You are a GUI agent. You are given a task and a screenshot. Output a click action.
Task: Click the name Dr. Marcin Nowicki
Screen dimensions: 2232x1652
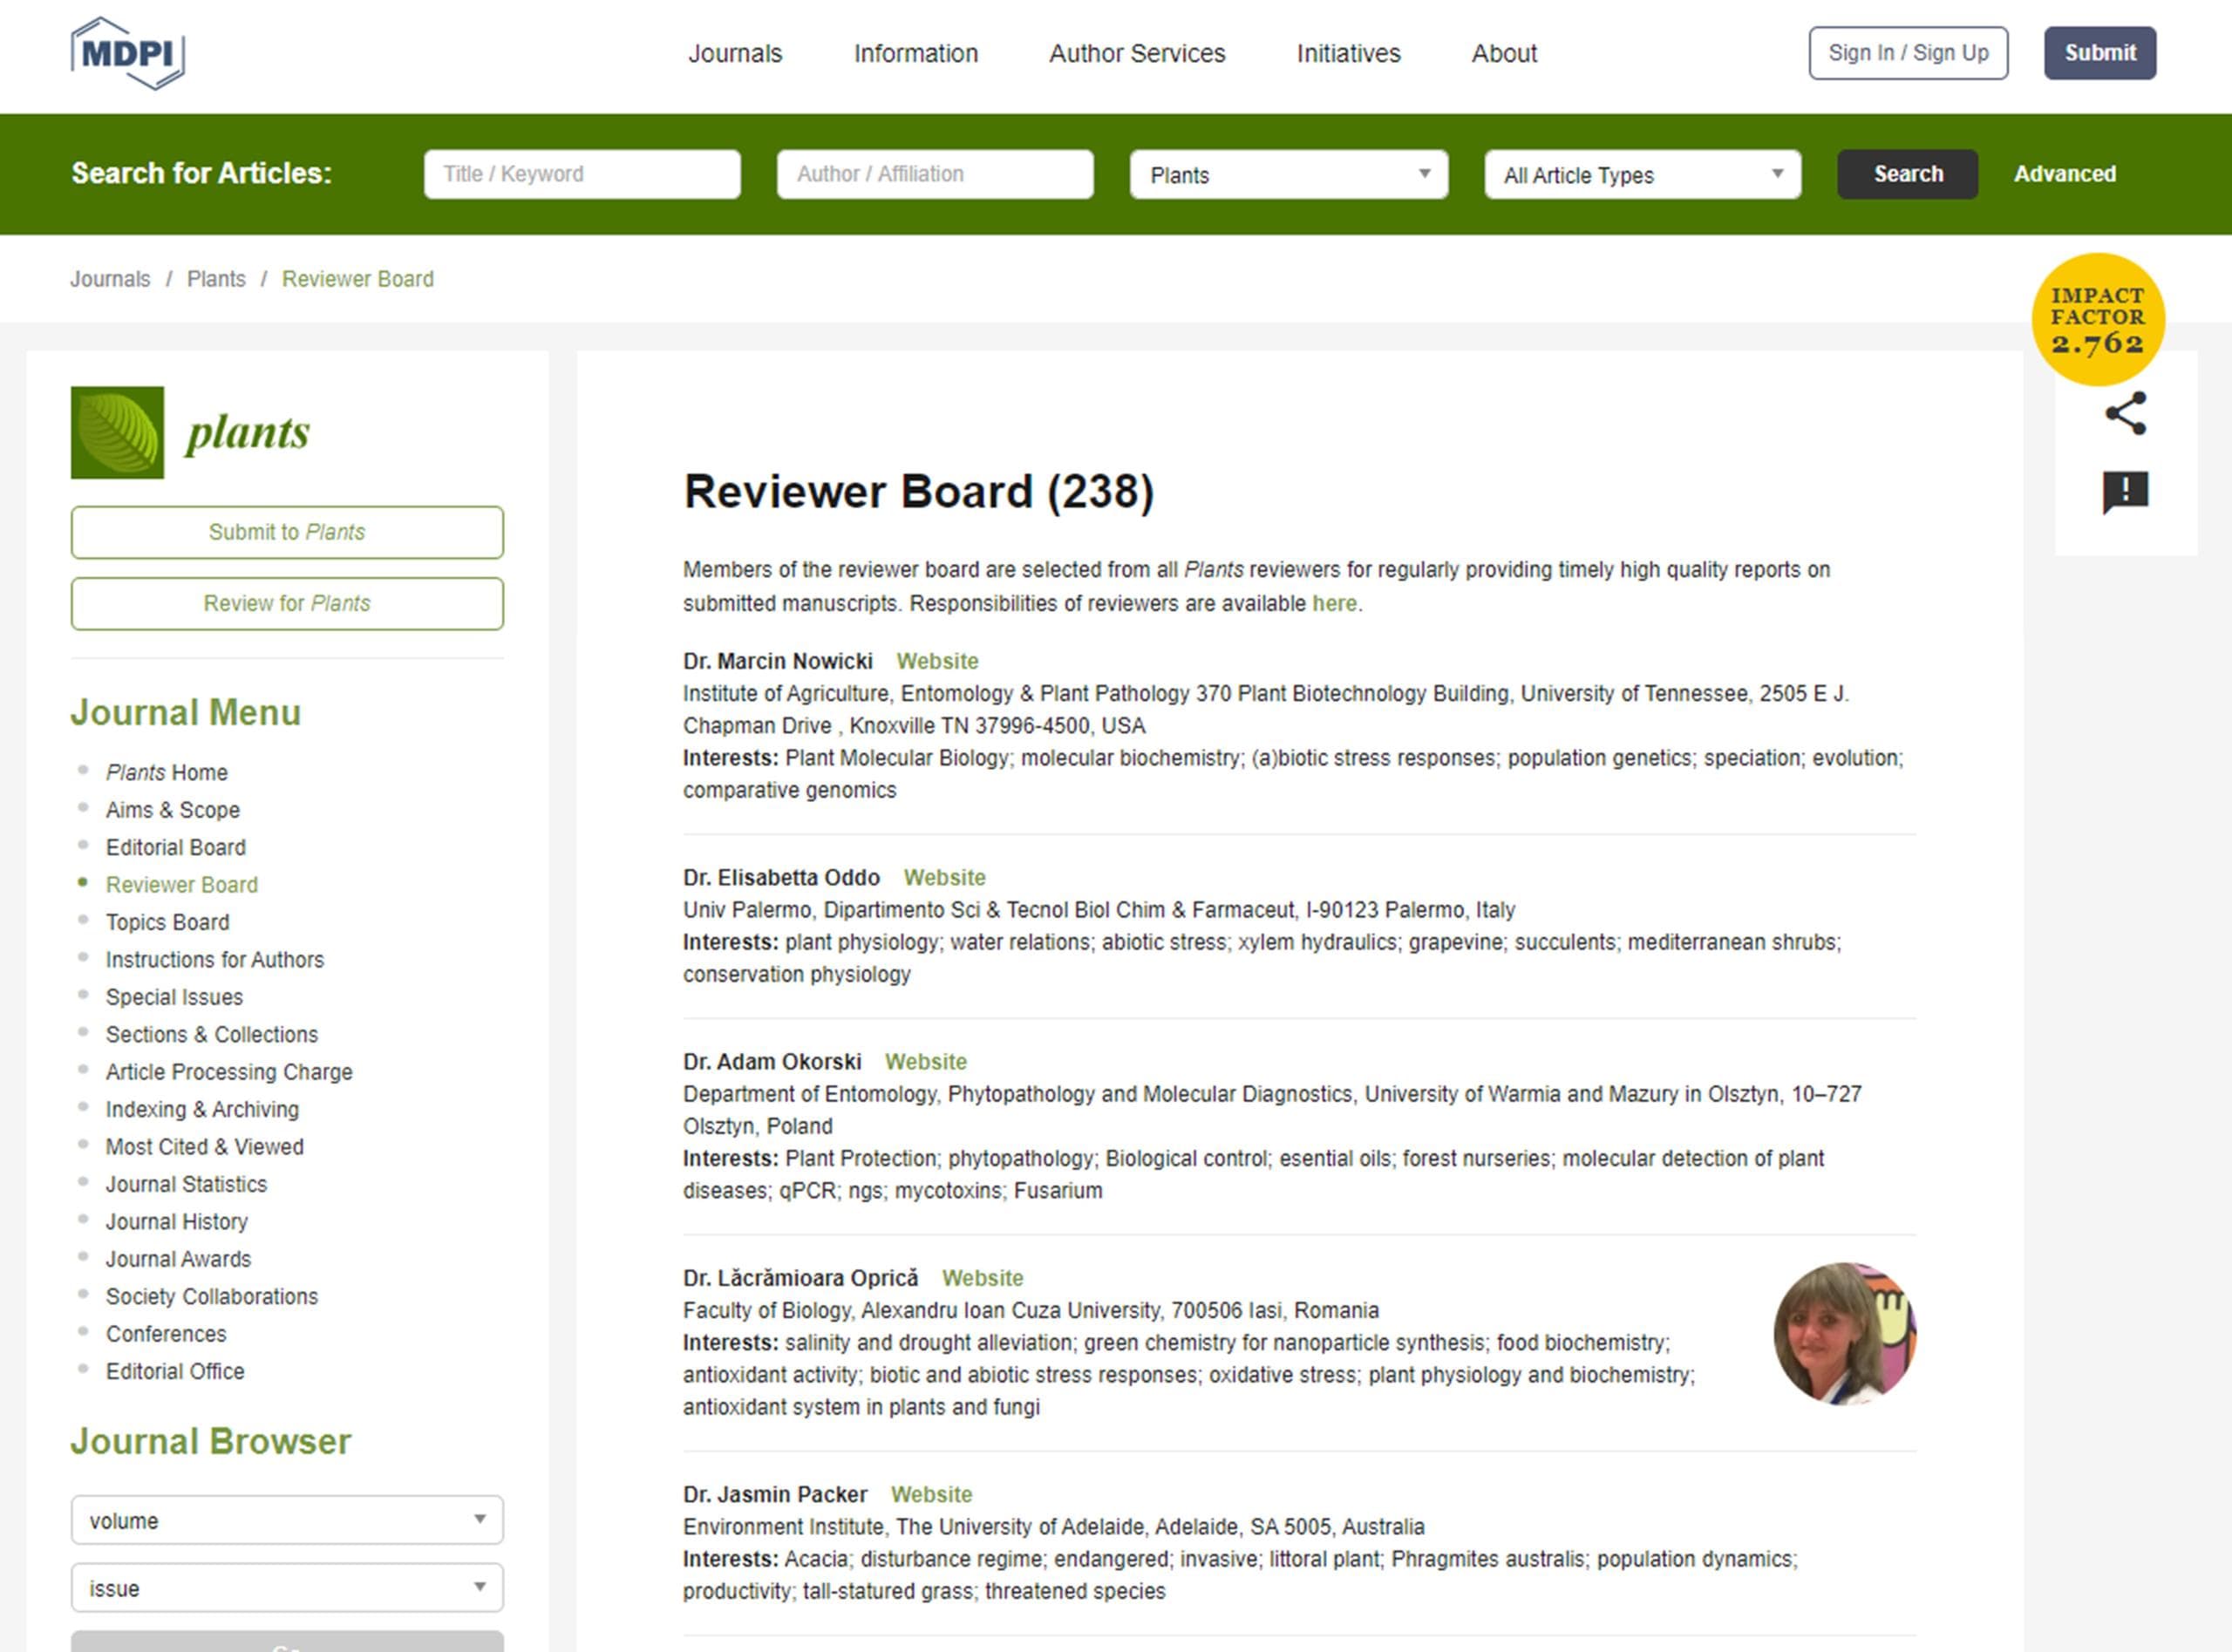coord(778,661)
